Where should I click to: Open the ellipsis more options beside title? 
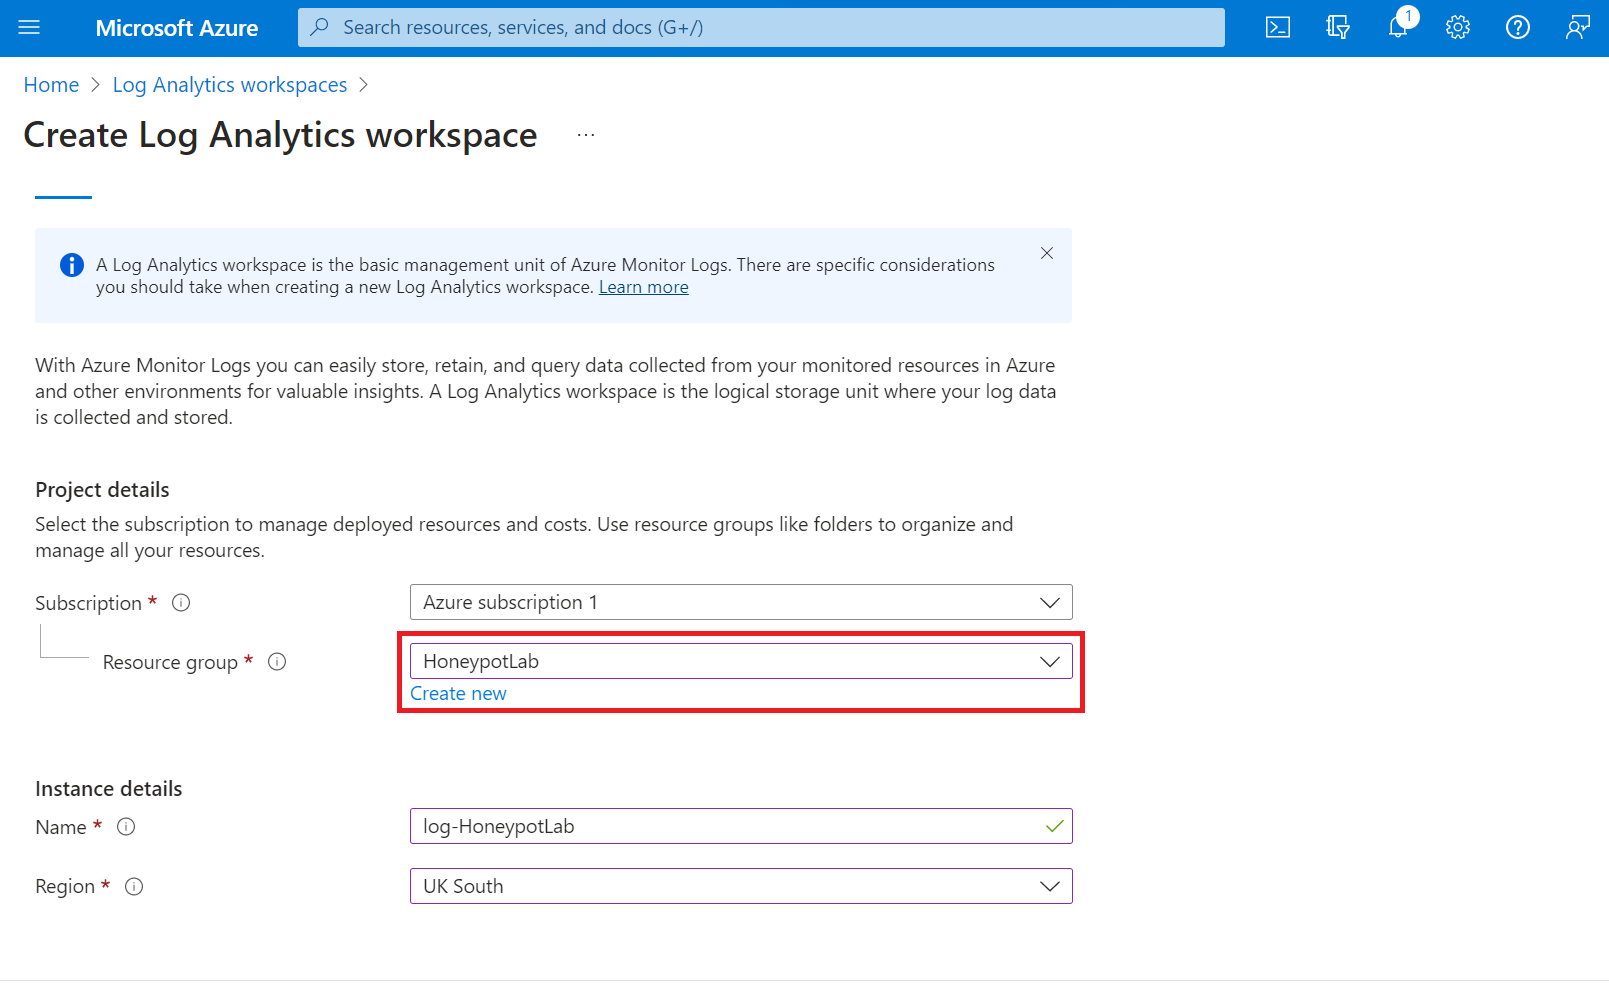(586, 135)
